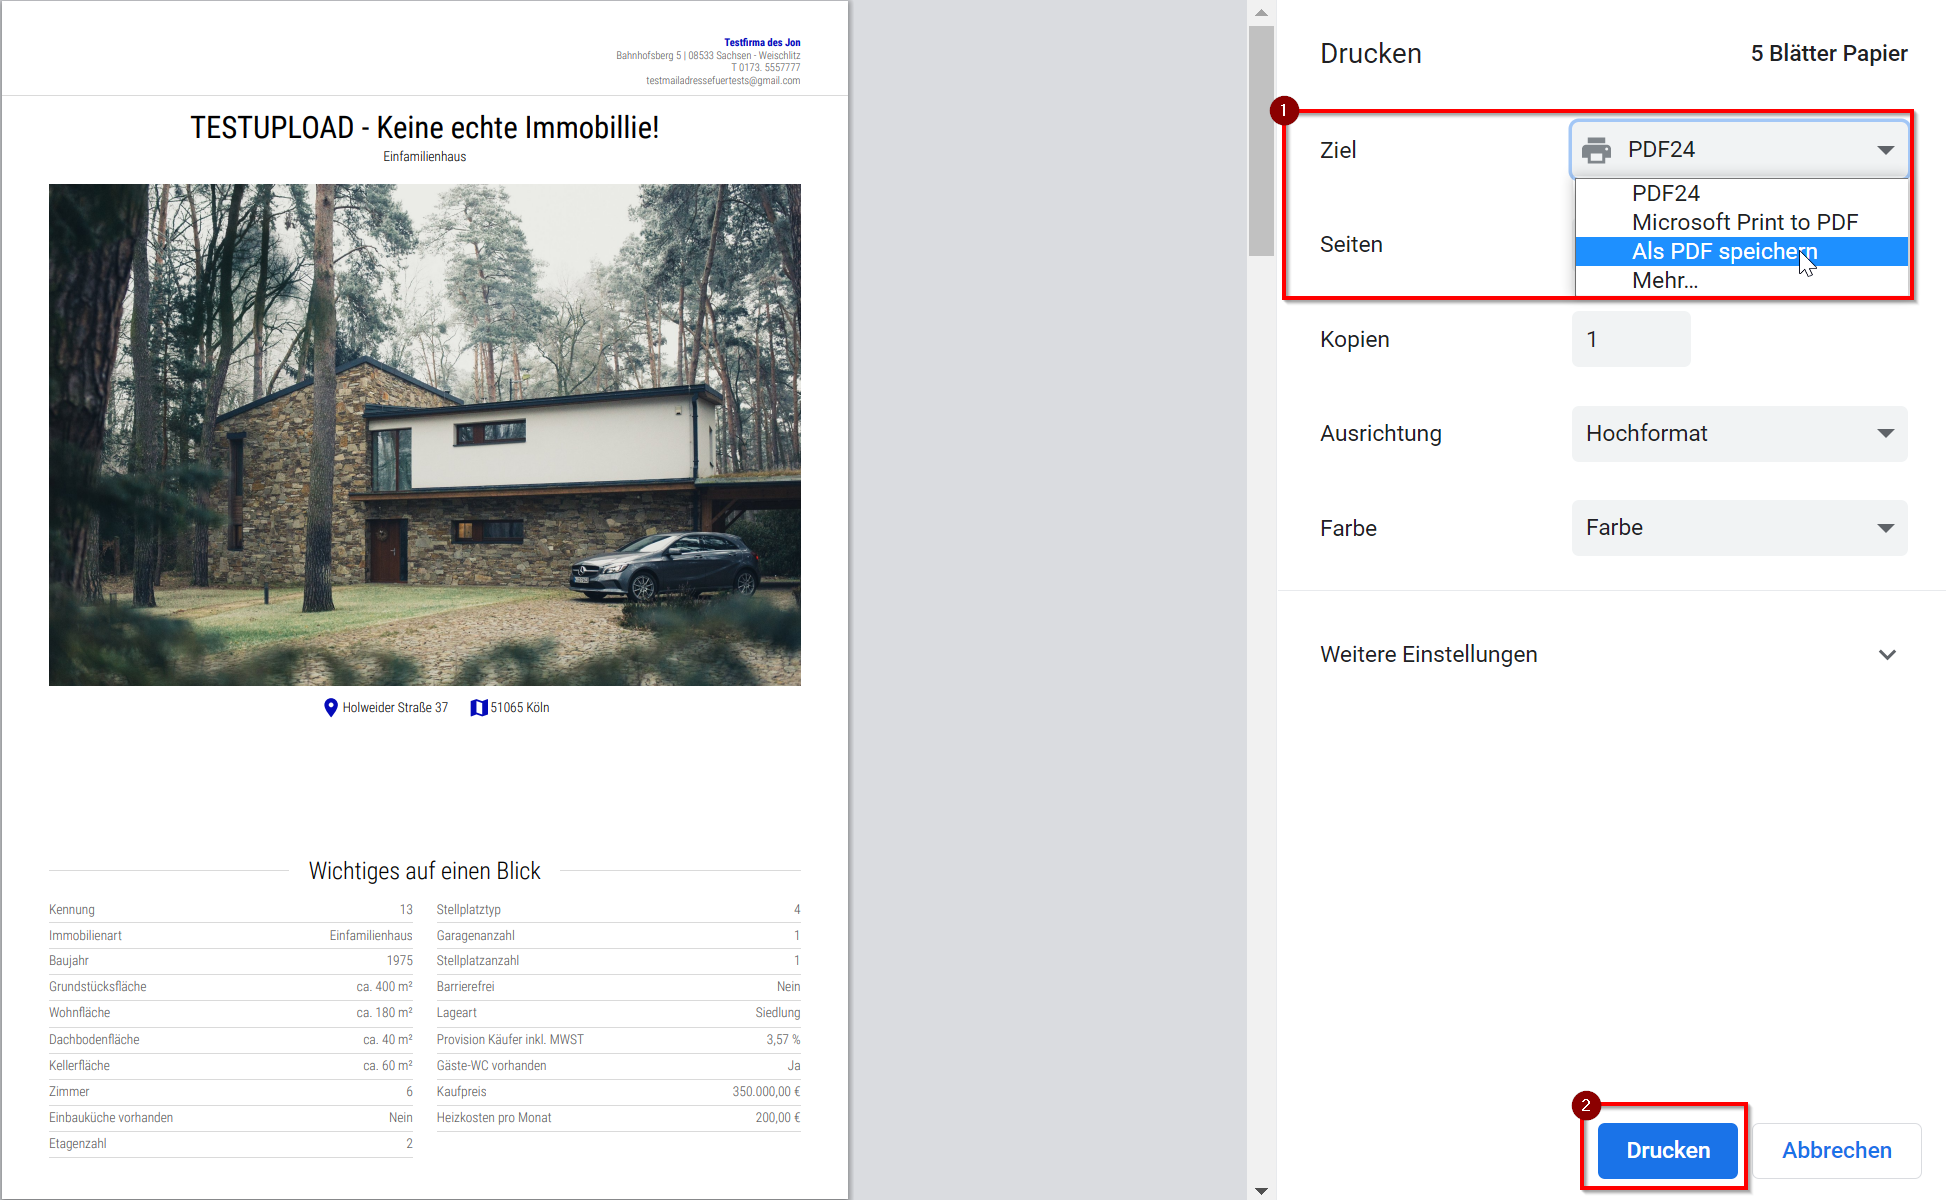This screenshot has height=1200, width=1946.
Task: Click the map icon beside 51065 Köln
Action: 478,708
